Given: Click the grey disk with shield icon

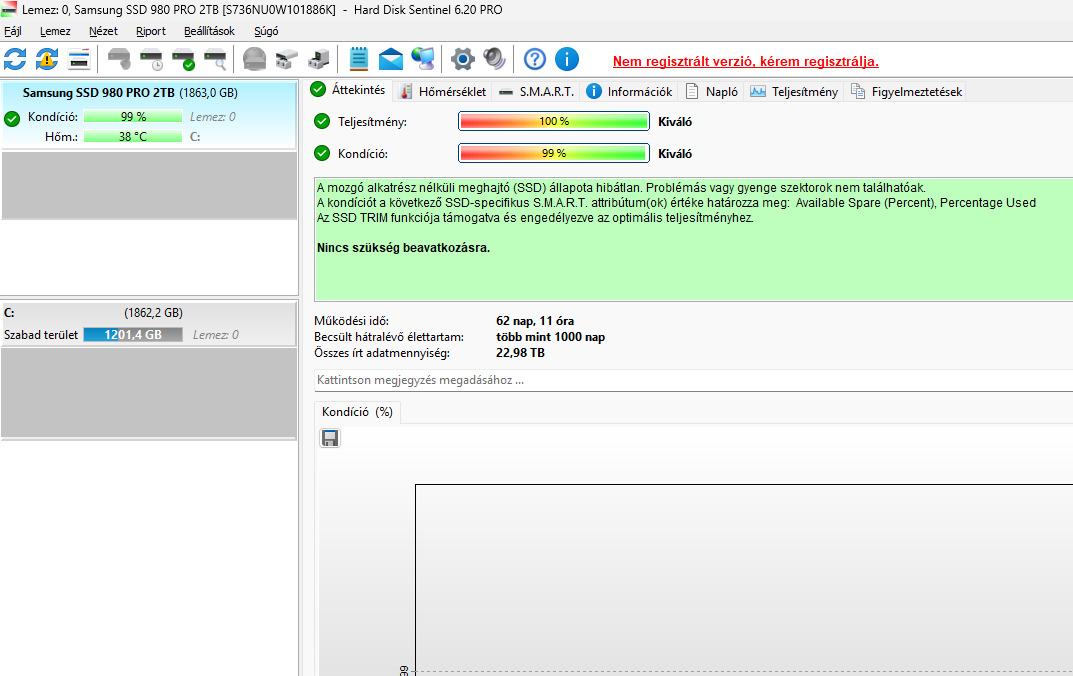Looking at the screenshot, I should click(x=119, y=60).
